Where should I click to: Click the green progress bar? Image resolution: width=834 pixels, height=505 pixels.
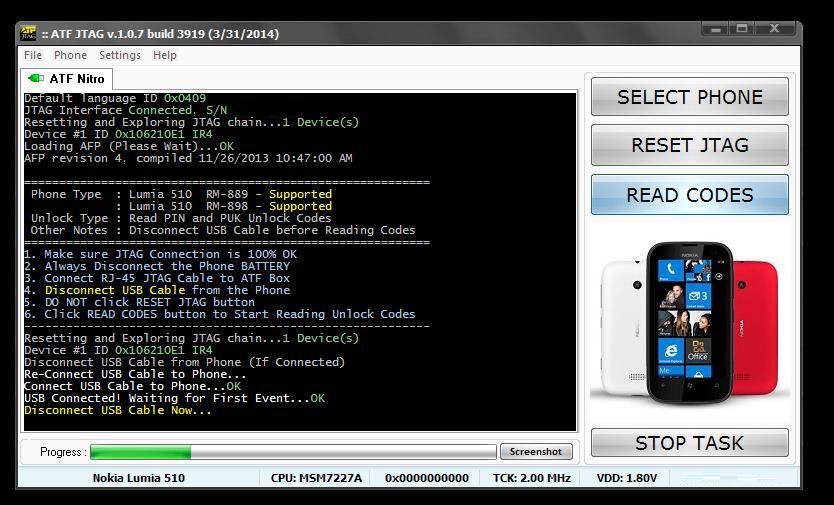(x=293, y=452)
